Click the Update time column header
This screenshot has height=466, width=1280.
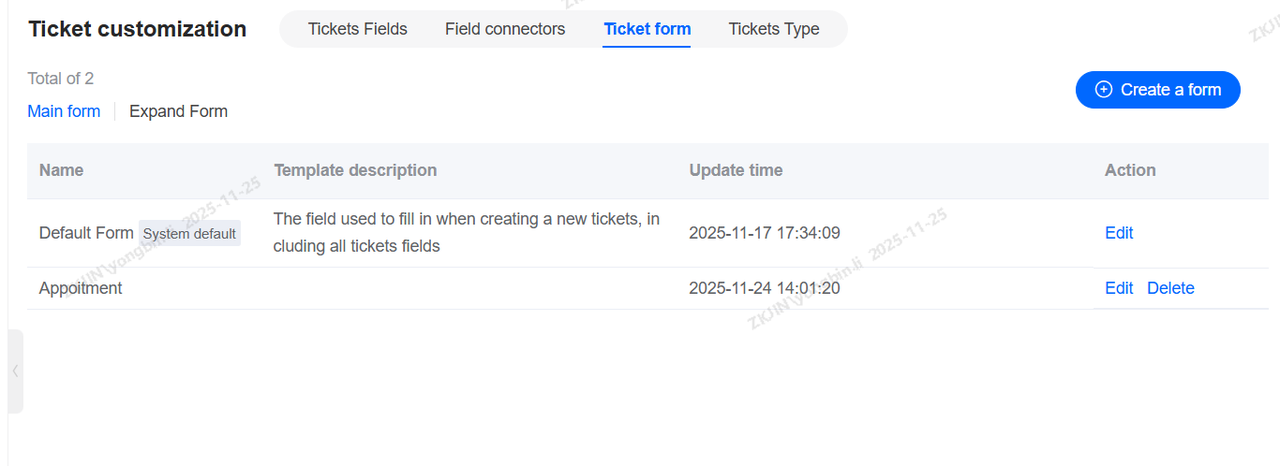[735, 170]
